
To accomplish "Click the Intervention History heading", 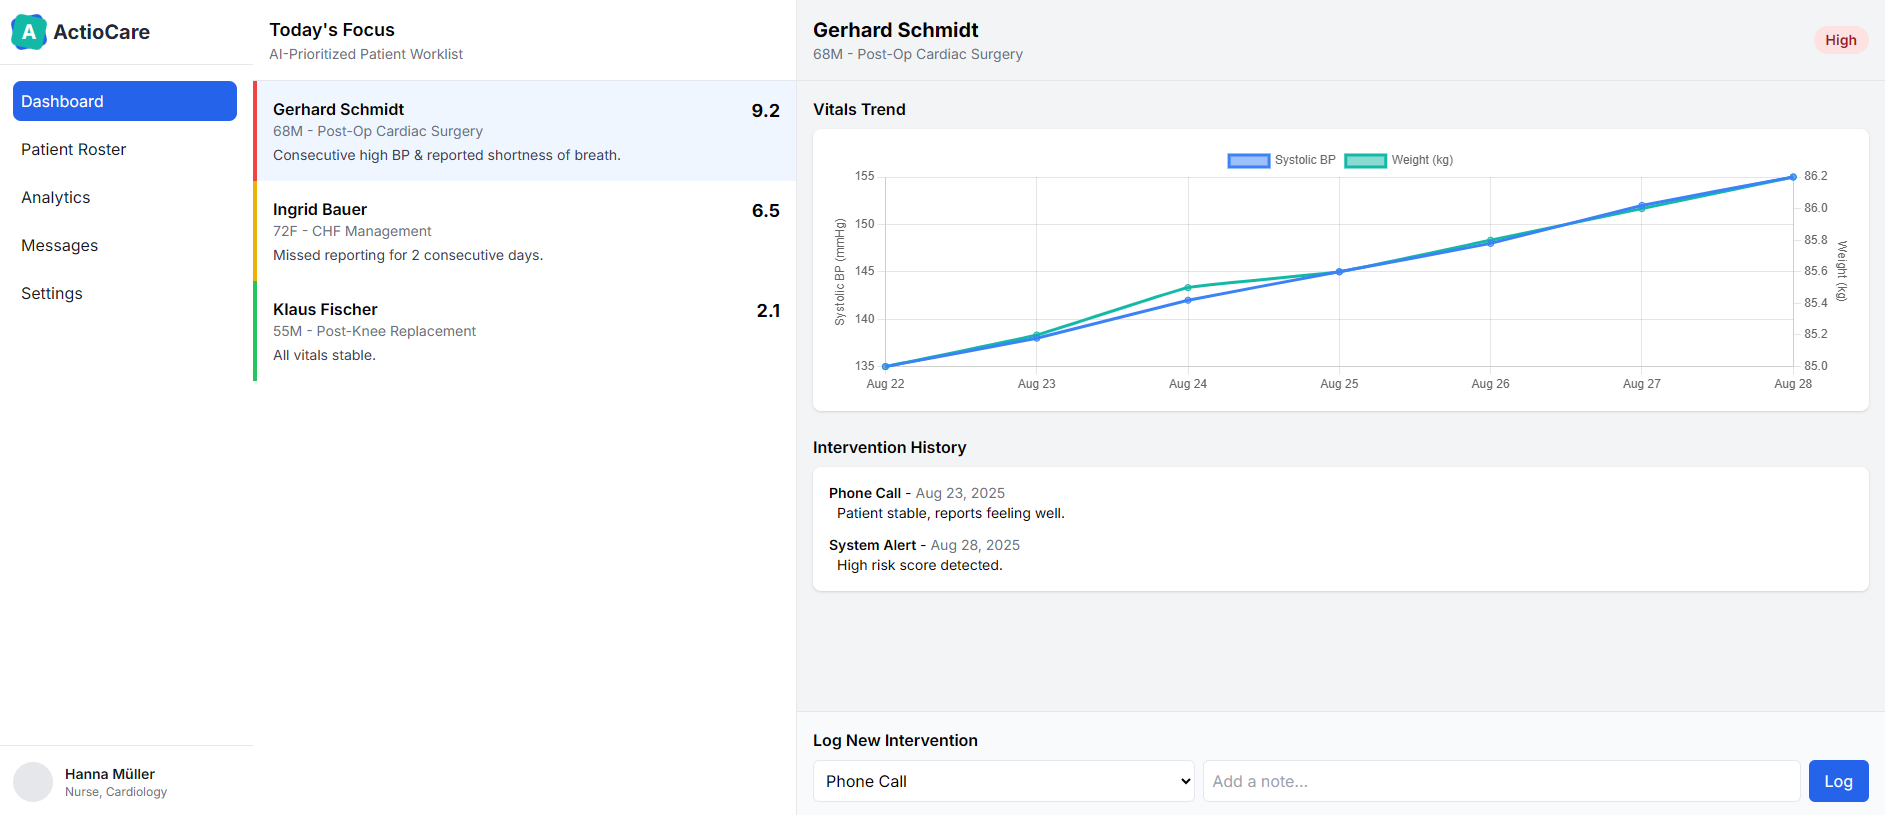I will click(x=889, y=447).
